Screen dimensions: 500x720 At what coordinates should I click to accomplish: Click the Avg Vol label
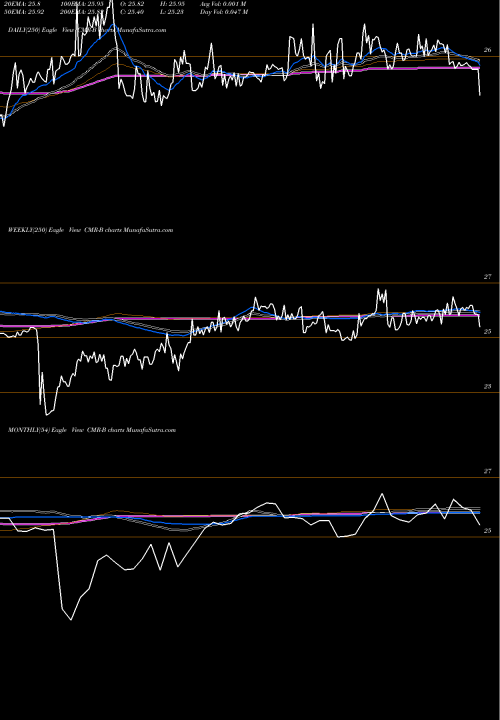tap(223, 4)
